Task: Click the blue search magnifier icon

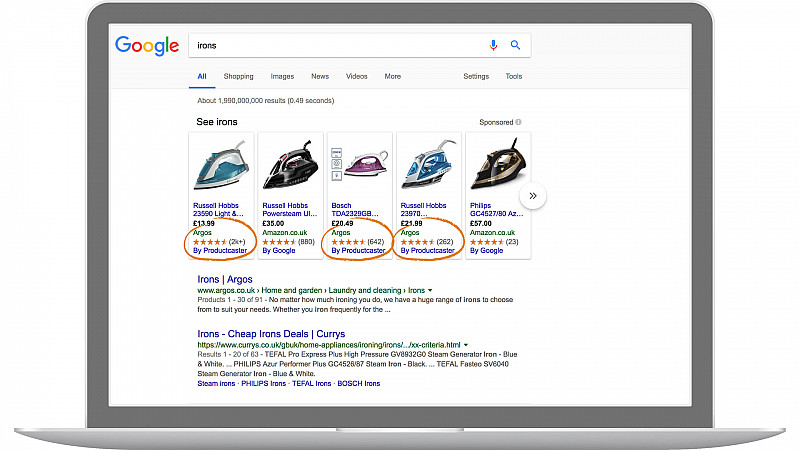Action: [515, 45]
